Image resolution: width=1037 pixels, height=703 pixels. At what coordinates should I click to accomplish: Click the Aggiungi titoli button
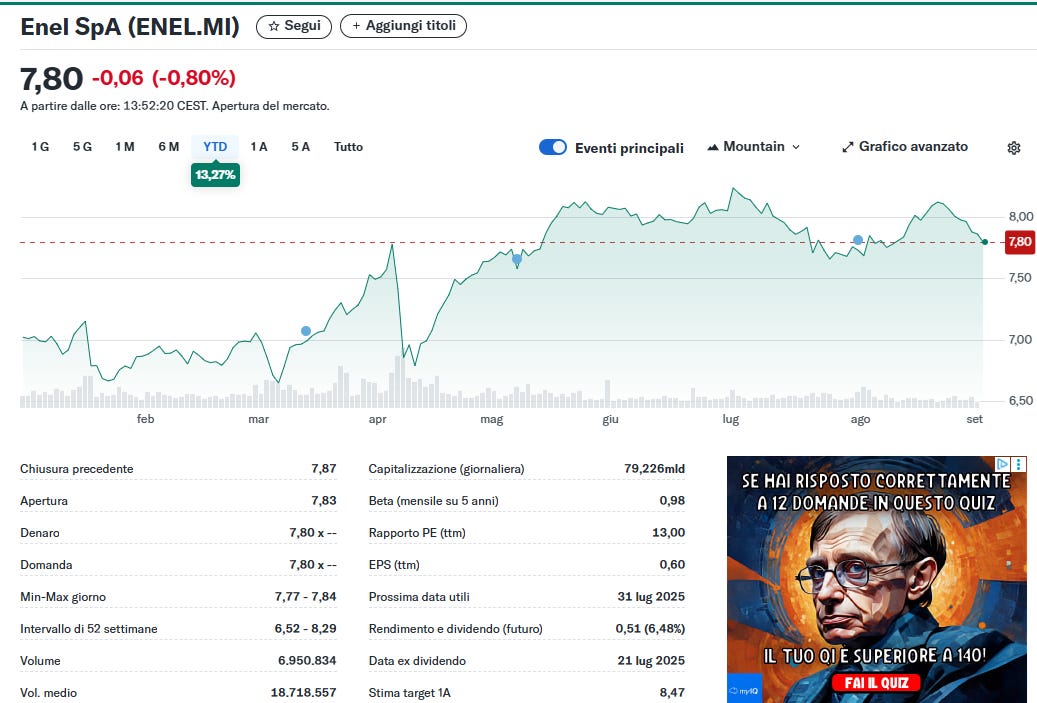click(x=403, y=26)
